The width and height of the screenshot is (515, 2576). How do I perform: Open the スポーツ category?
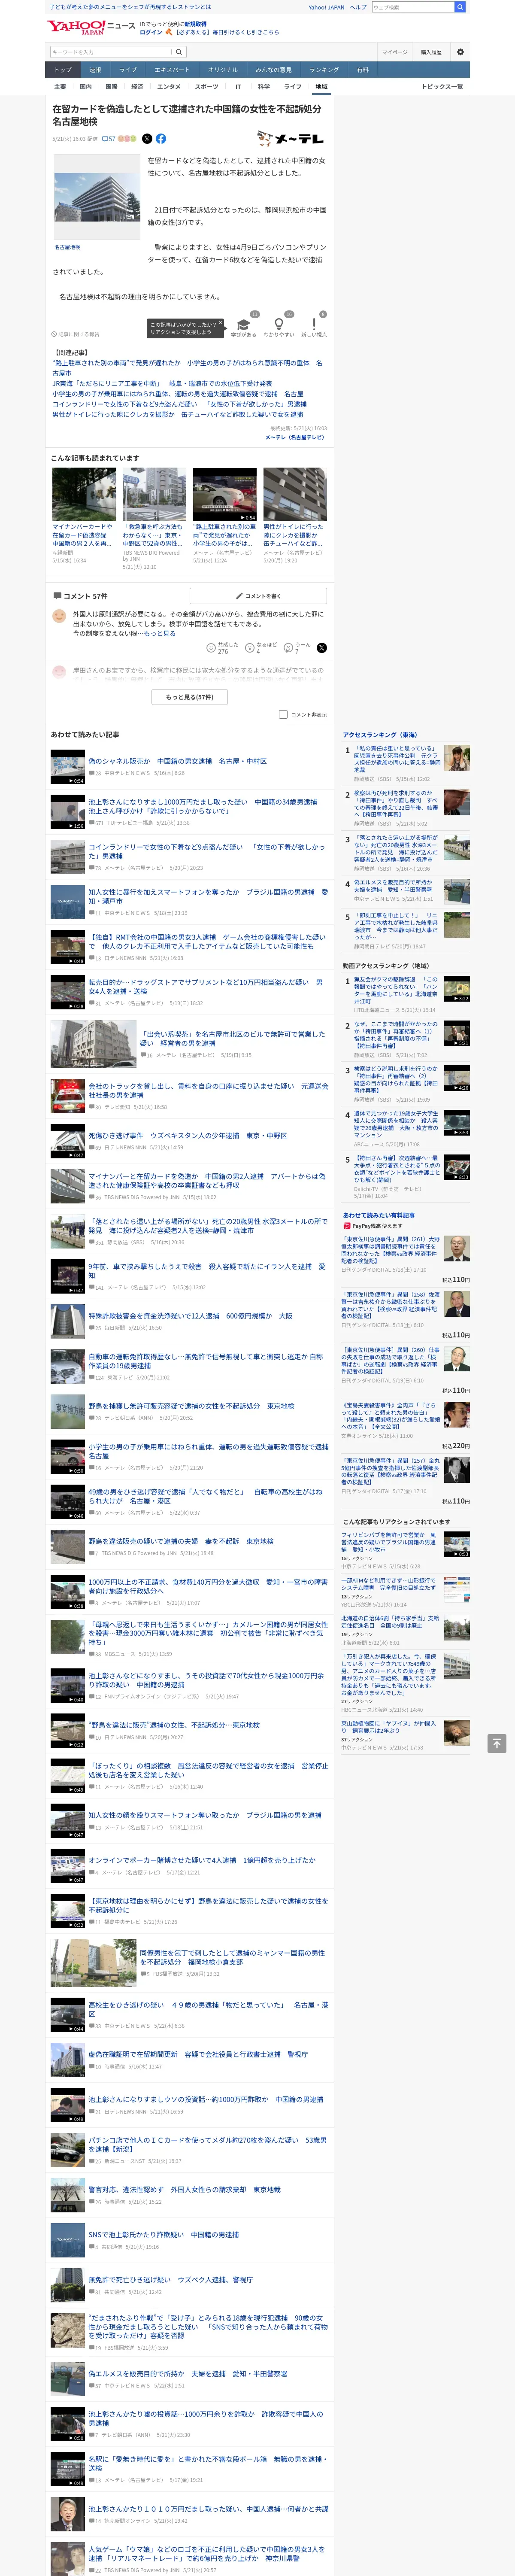point(206,87)
